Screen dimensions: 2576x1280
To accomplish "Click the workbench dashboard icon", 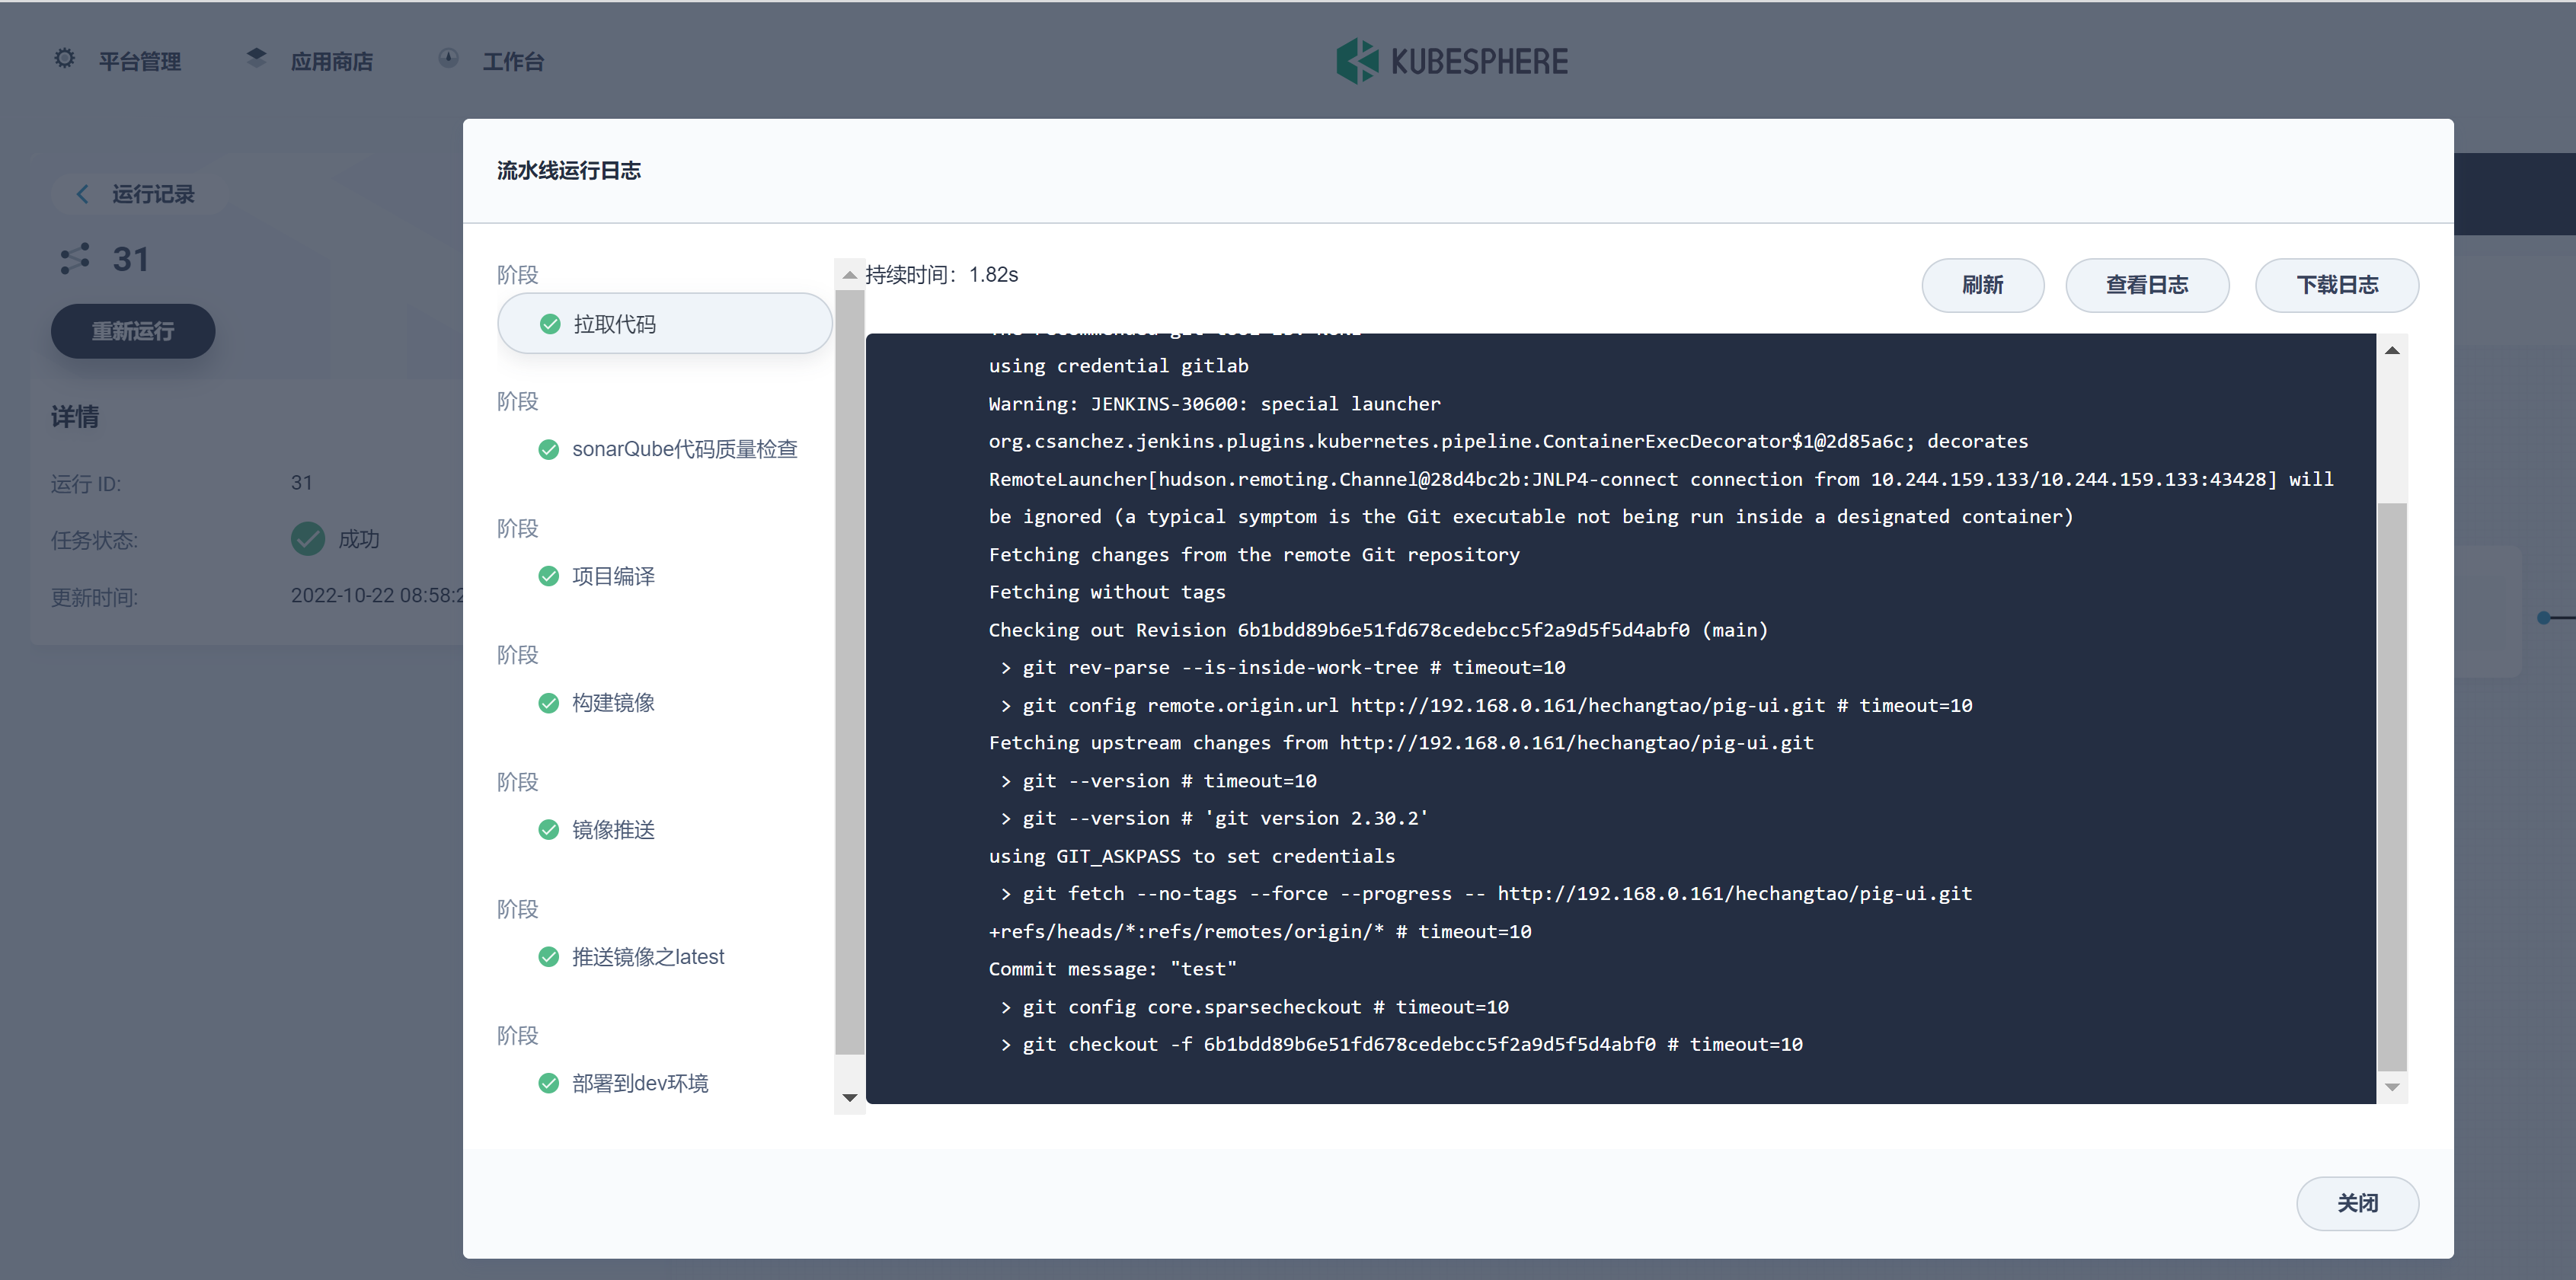I will 448,59.
